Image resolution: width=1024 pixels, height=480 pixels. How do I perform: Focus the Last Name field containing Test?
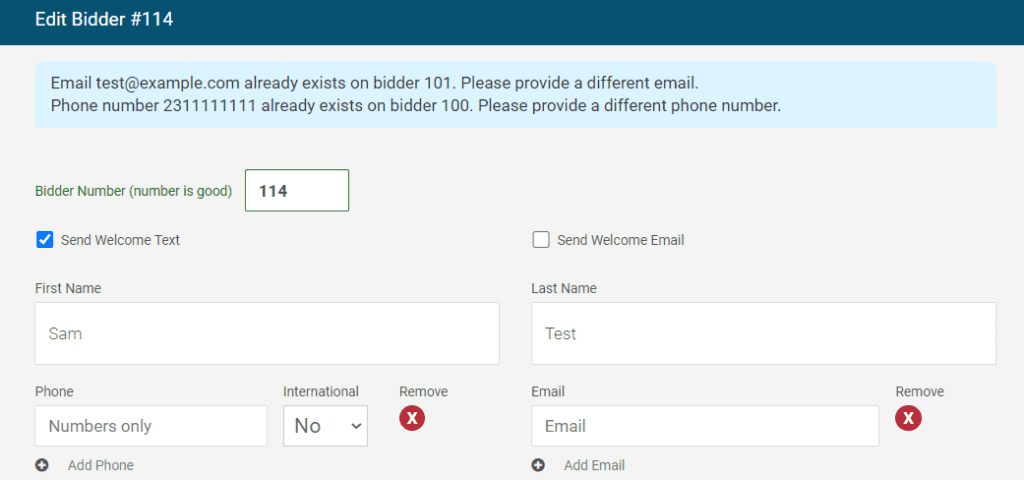tap(762, 334)
